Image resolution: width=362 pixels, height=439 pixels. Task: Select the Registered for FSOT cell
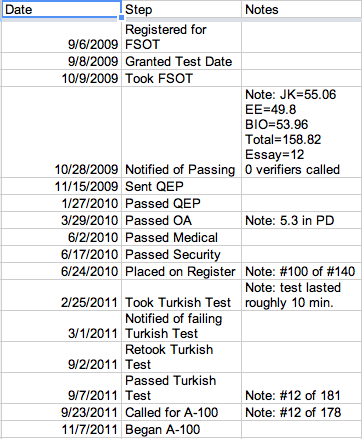click(181, 37)
